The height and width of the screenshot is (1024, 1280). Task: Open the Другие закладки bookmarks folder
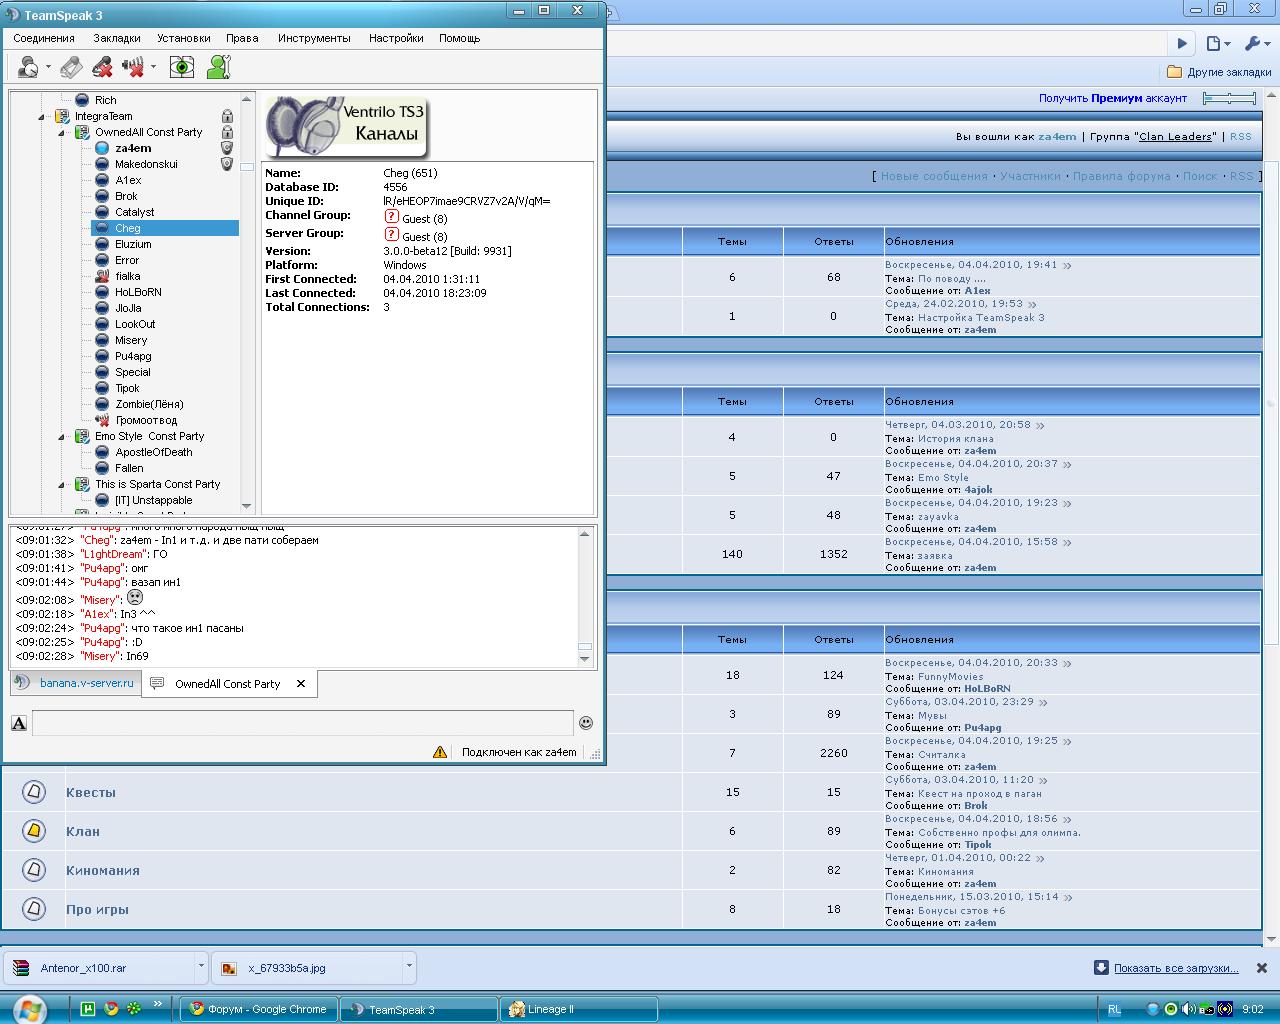1219,72
